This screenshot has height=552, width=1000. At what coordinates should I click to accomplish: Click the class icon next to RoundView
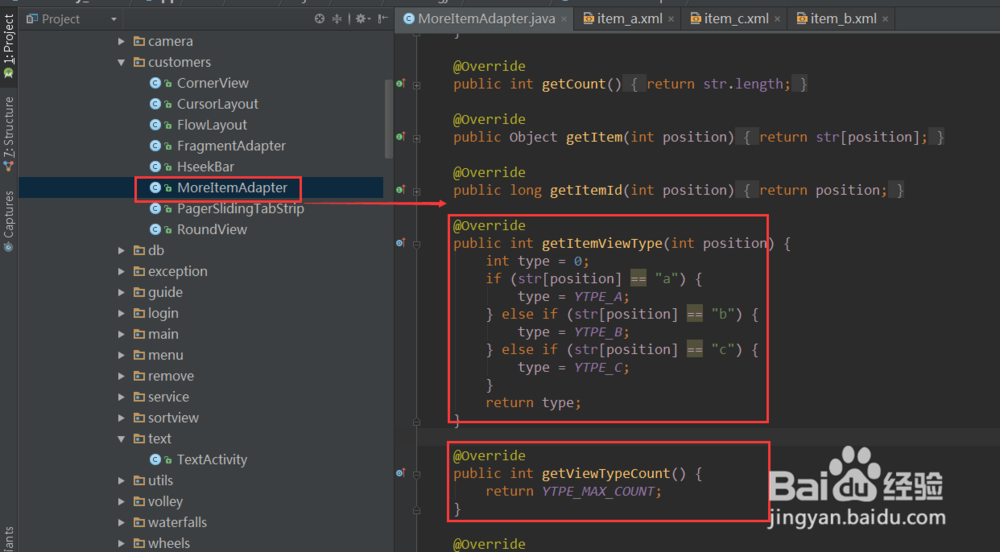(155, 229)
